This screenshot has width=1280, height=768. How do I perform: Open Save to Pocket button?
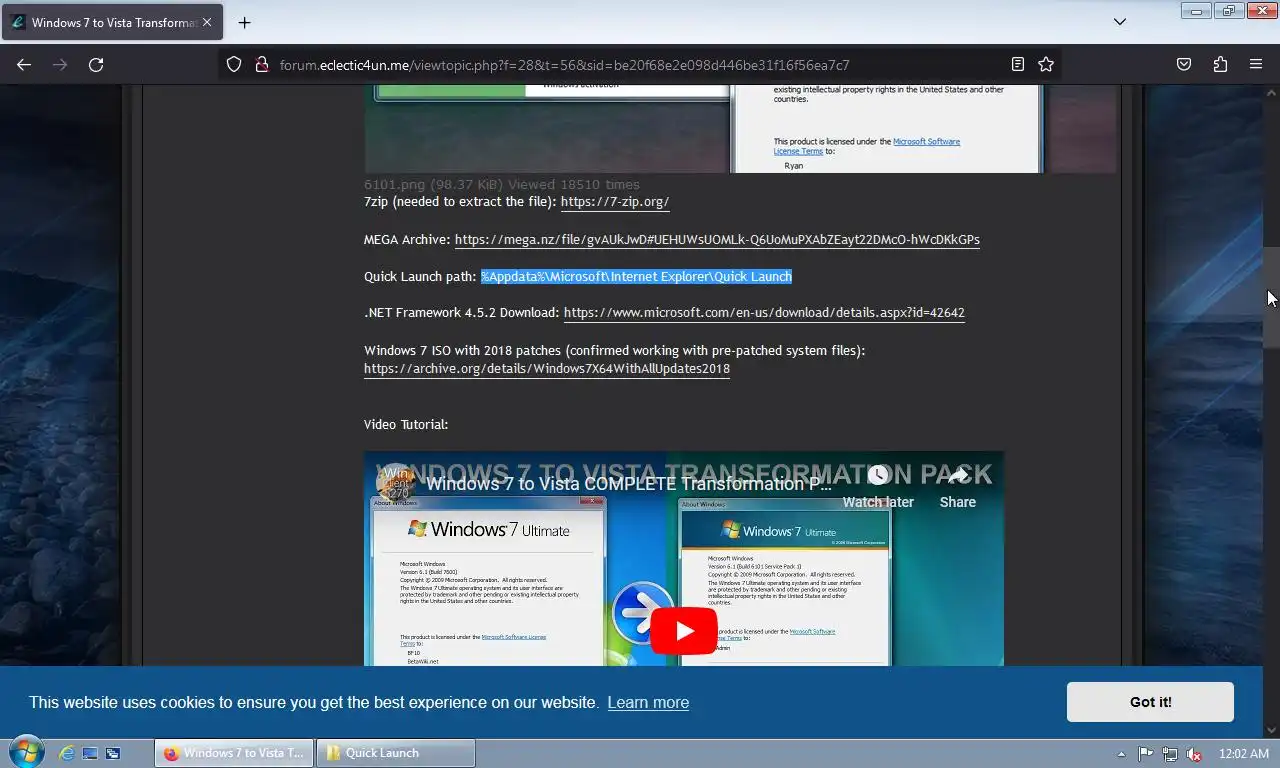tap(1184, 64)
